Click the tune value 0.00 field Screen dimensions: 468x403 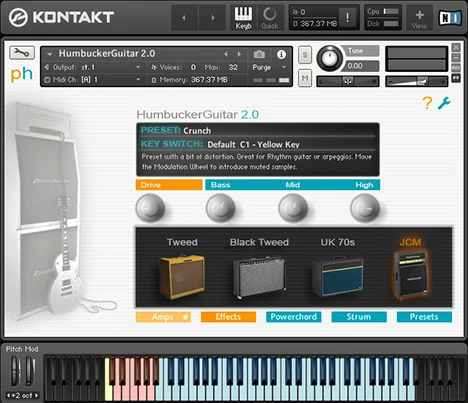pyautogui.click(x=361, y=66)
